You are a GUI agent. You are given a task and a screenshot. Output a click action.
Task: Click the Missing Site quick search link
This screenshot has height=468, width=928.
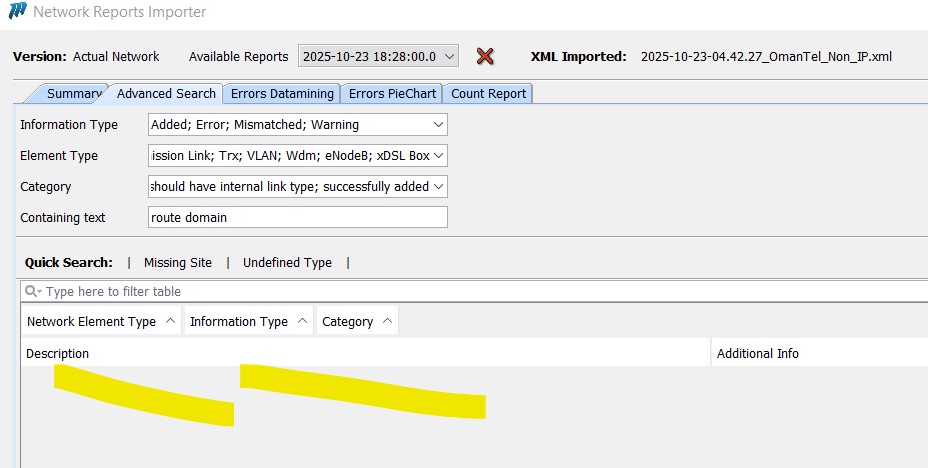click(178, 263)
